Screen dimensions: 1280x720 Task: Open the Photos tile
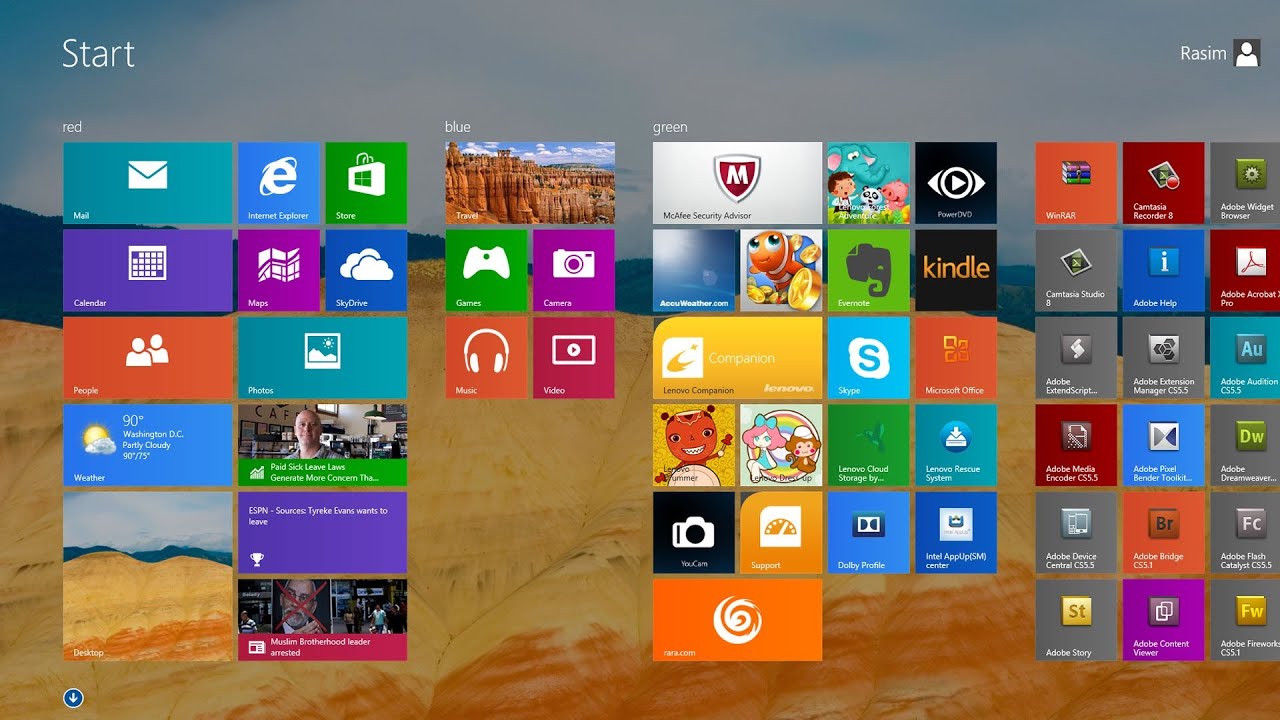click(322, 358)
